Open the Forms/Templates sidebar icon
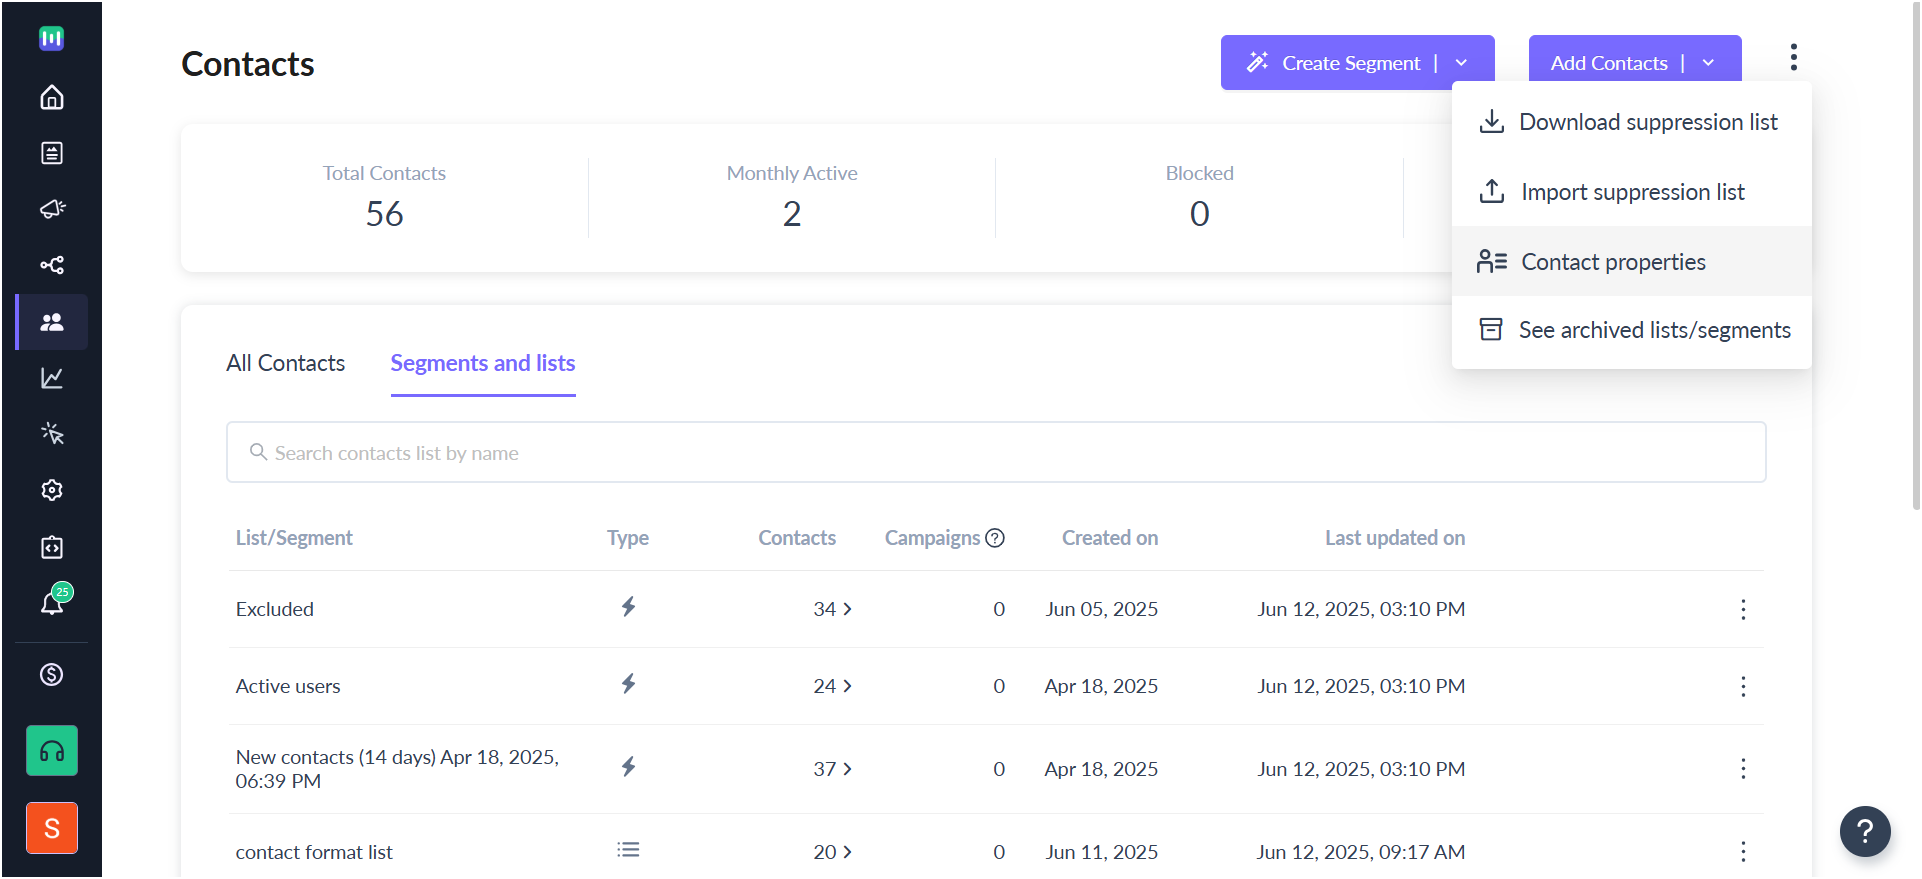1922x879 pixels. pos(52,153)
